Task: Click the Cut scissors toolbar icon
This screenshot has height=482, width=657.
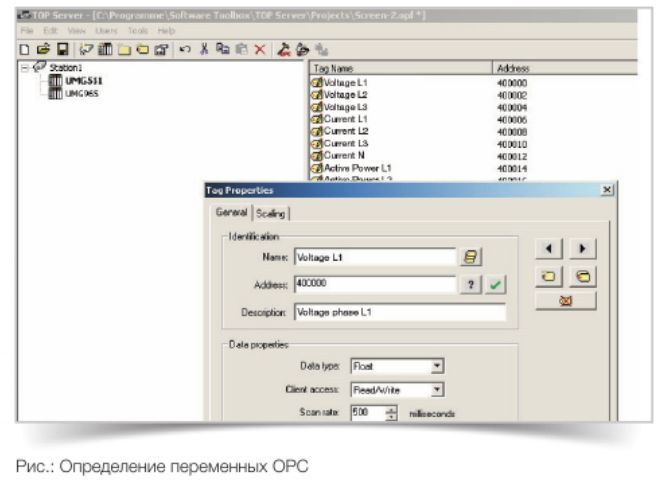Action: [202, 47]
